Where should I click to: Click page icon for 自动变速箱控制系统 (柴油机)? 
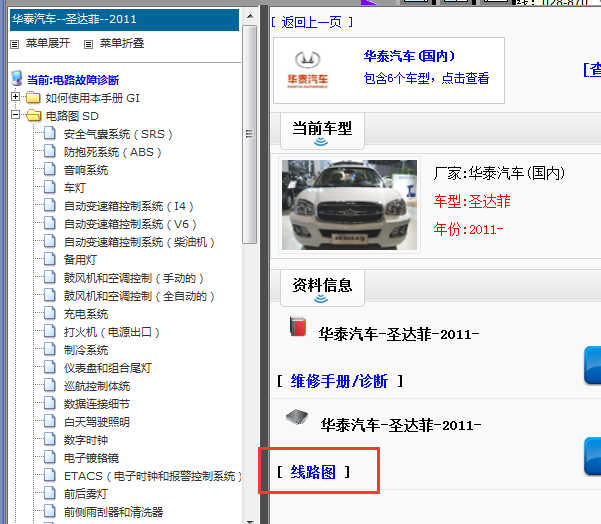tap(49, 241)
